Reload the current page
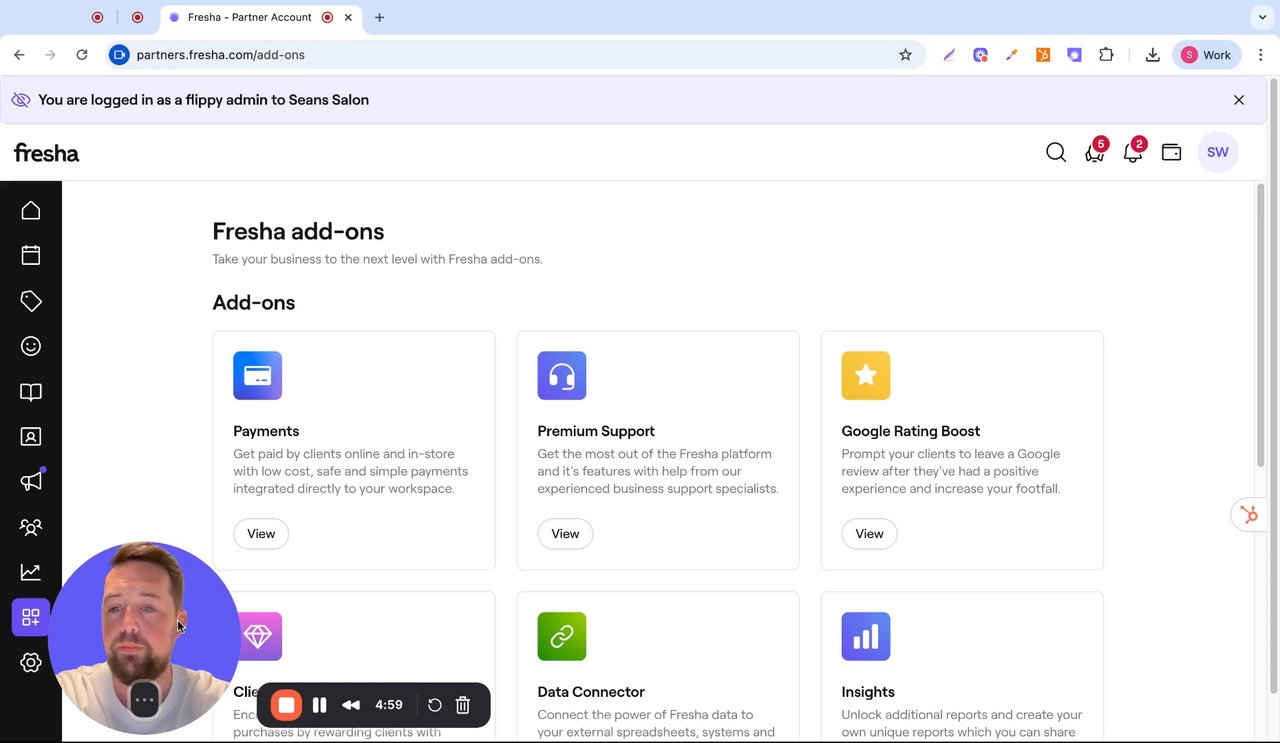 coord(82,55)
